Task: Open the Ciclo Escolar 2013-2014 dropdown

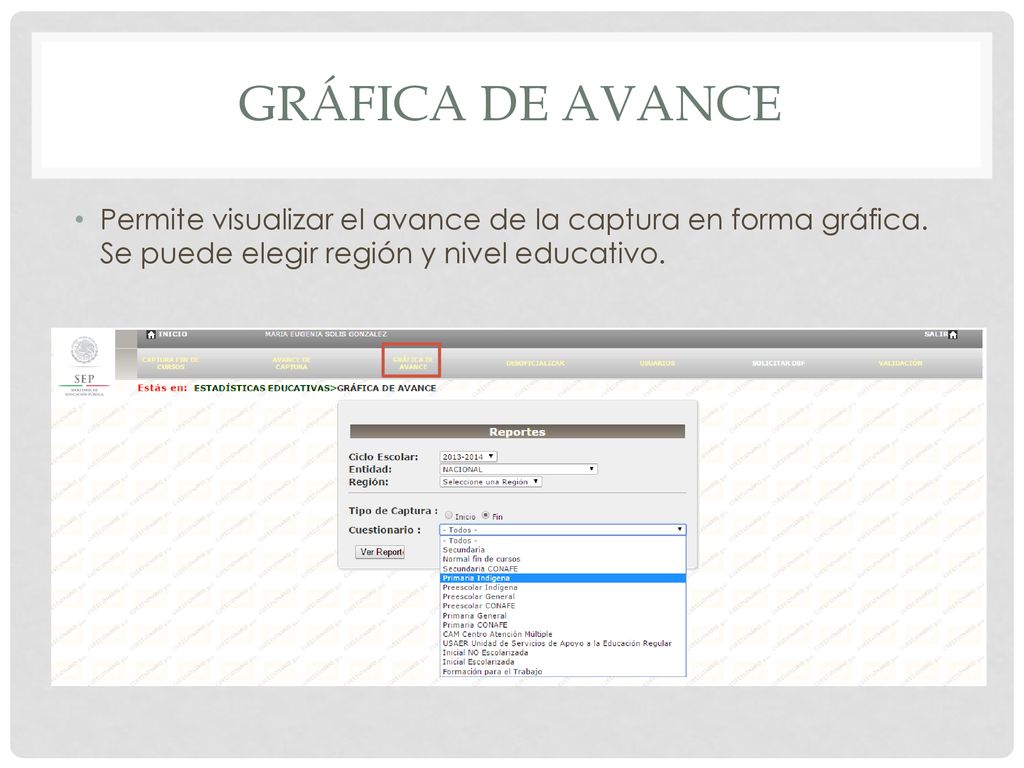Action: [x=468, y=456]
